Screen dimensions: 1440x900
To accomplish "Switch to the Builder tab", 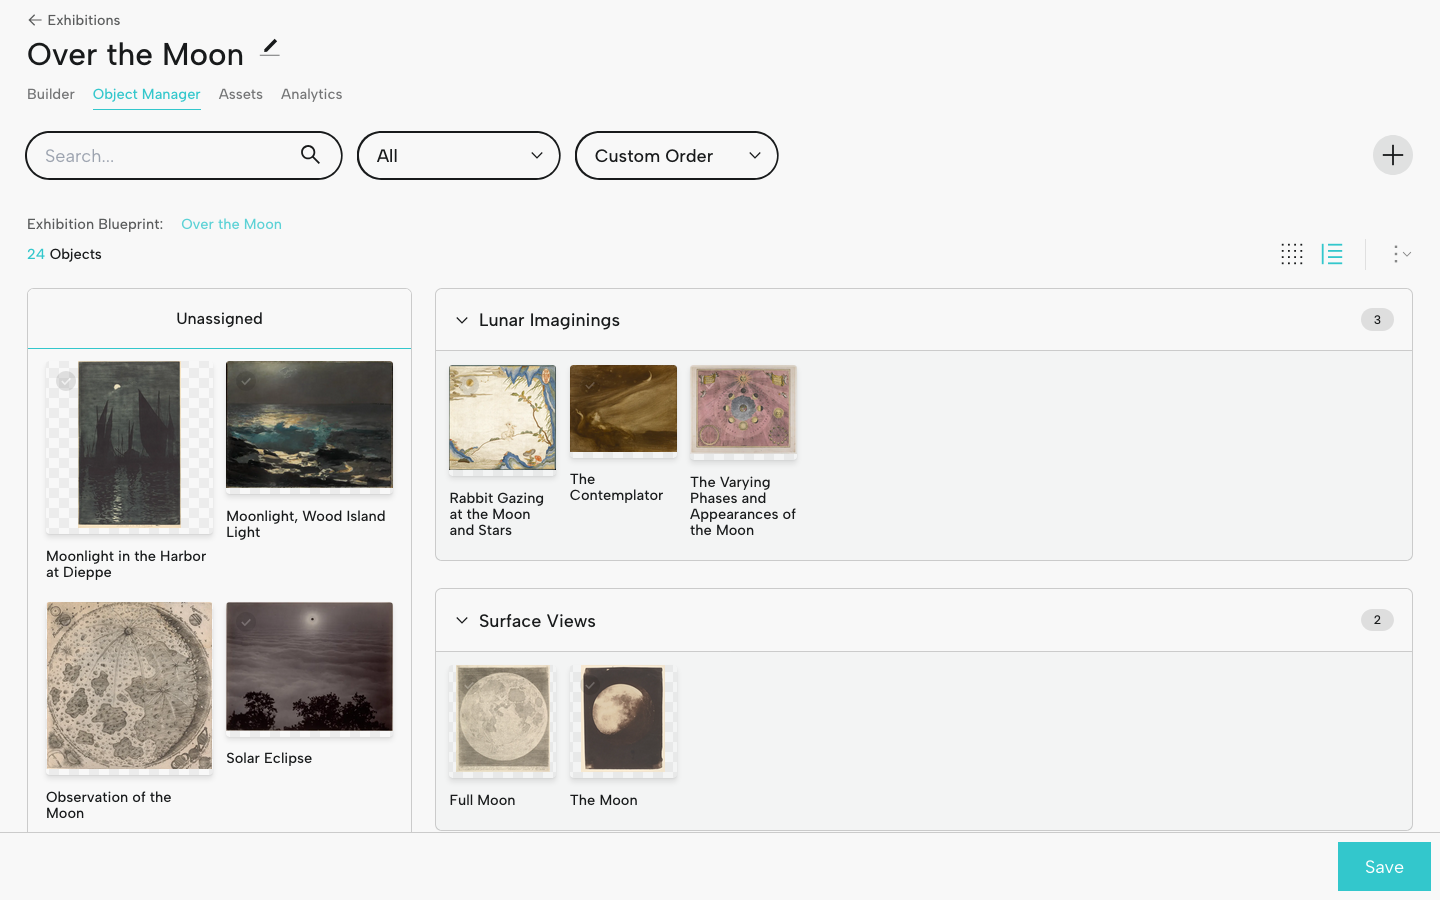I will [51, 94].
